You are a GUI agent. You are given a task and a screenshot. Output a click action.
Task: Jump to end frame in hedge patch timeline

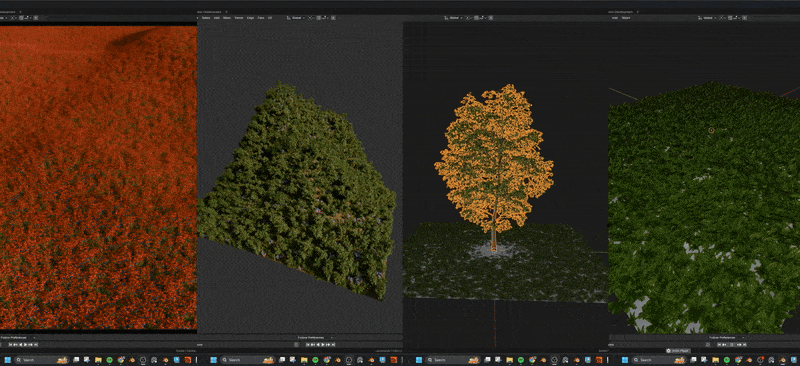(333, 345)
